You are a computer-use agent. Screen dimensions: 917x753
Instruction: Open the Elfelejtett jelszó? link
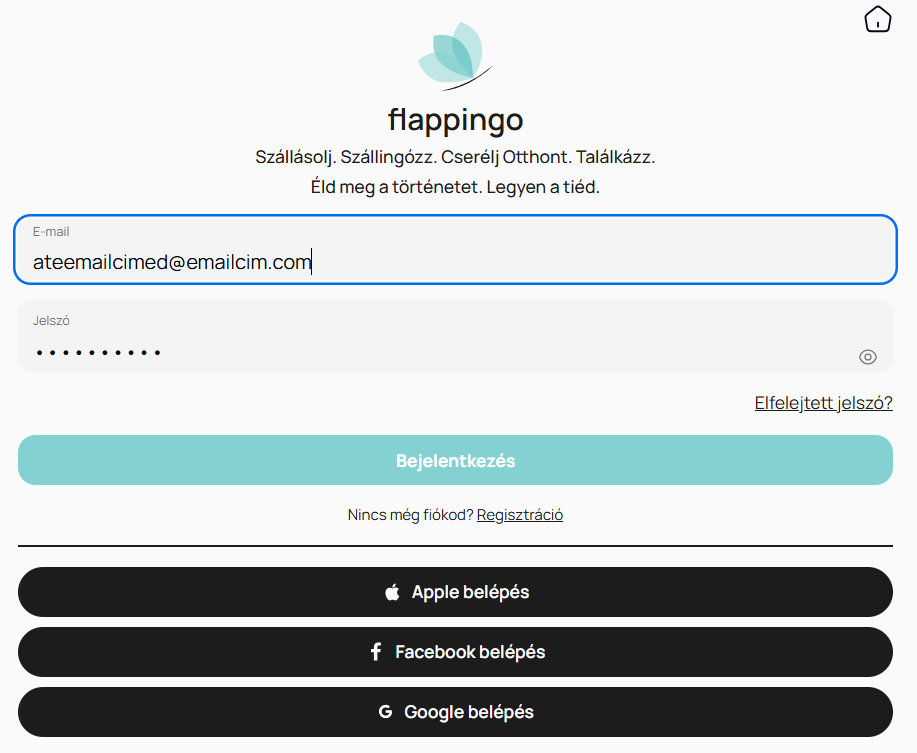[x=823, y=403]
